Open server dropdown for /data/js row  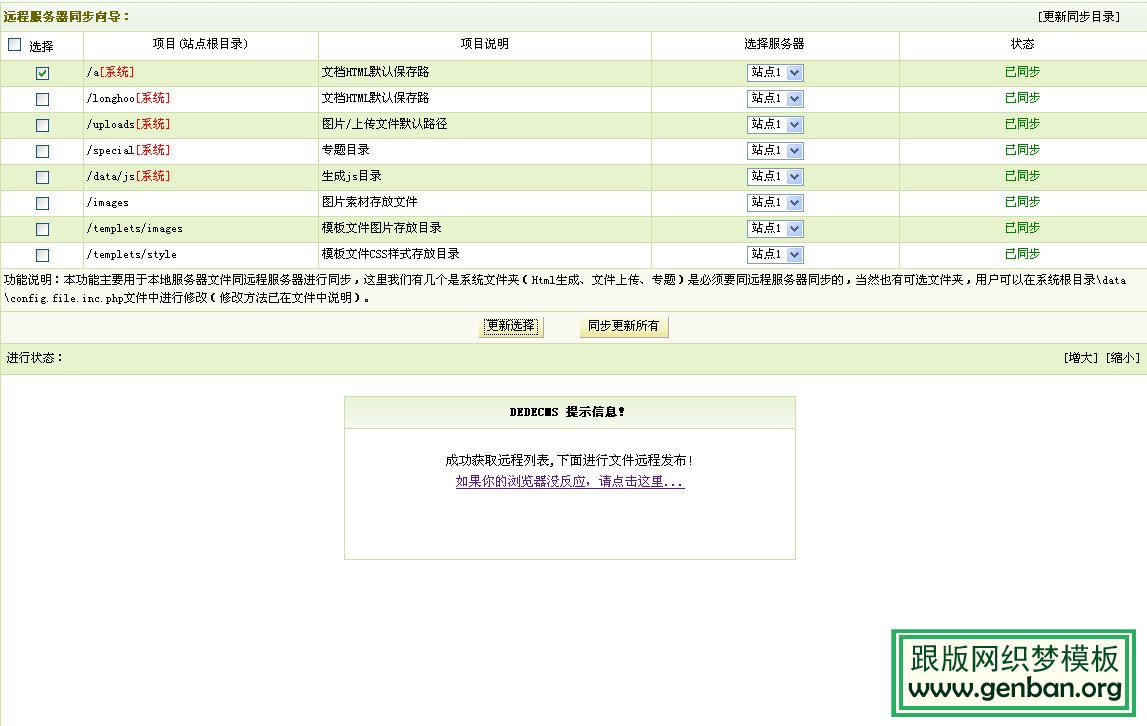[x=775, y=177]
